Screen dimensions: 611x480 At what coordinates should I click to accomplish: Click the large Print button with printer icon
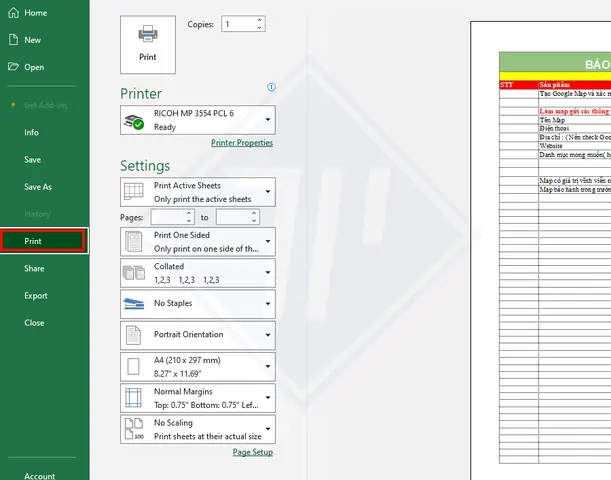[x=148, y=44]
